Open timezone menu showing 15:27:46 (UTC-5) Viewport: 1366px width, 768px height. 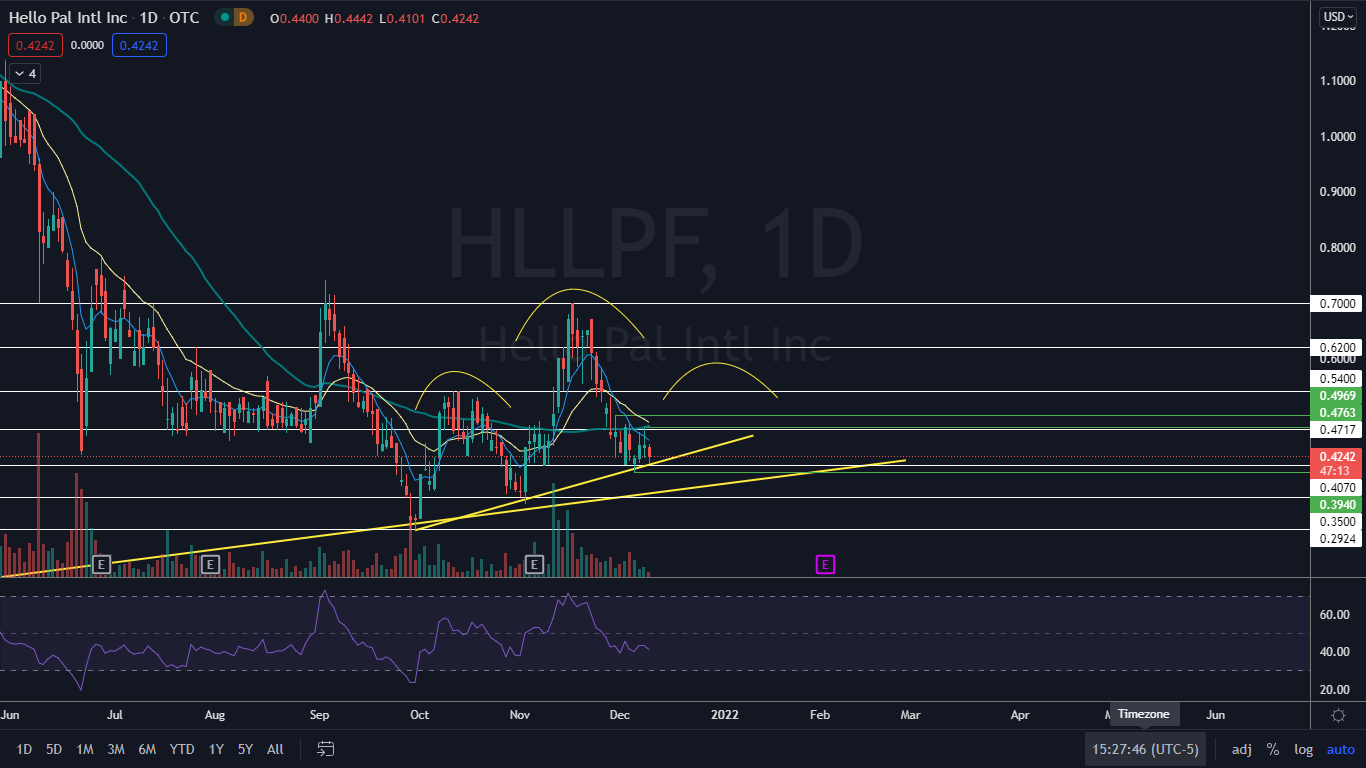click(x=1145, y=749)
